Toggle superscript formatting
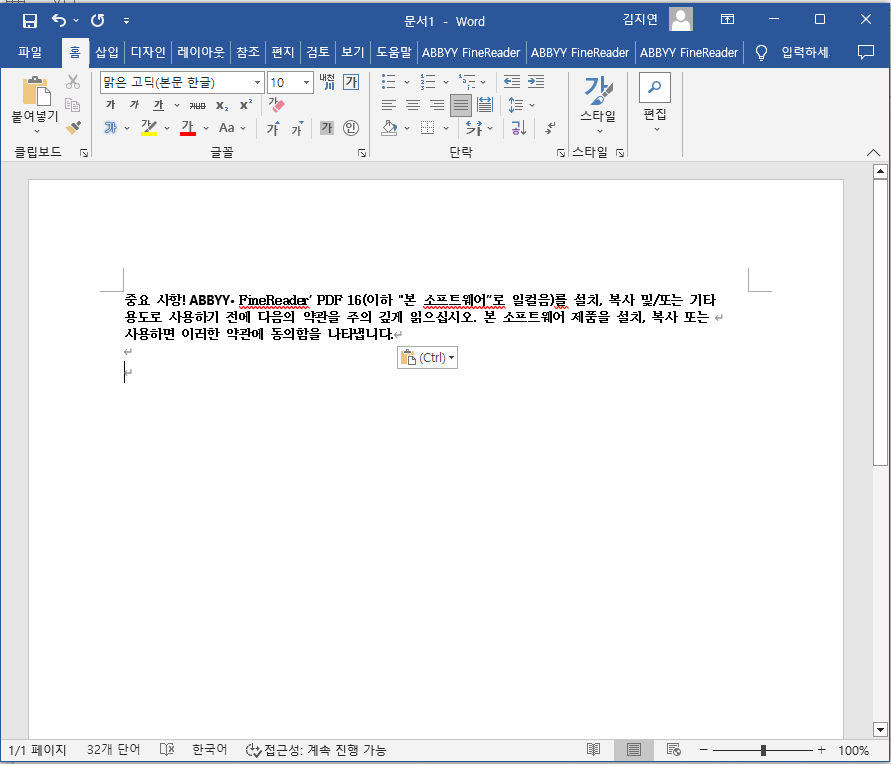The height and width of the screenshot is (764, 891). pyautogui.click(x=245, y=105)
